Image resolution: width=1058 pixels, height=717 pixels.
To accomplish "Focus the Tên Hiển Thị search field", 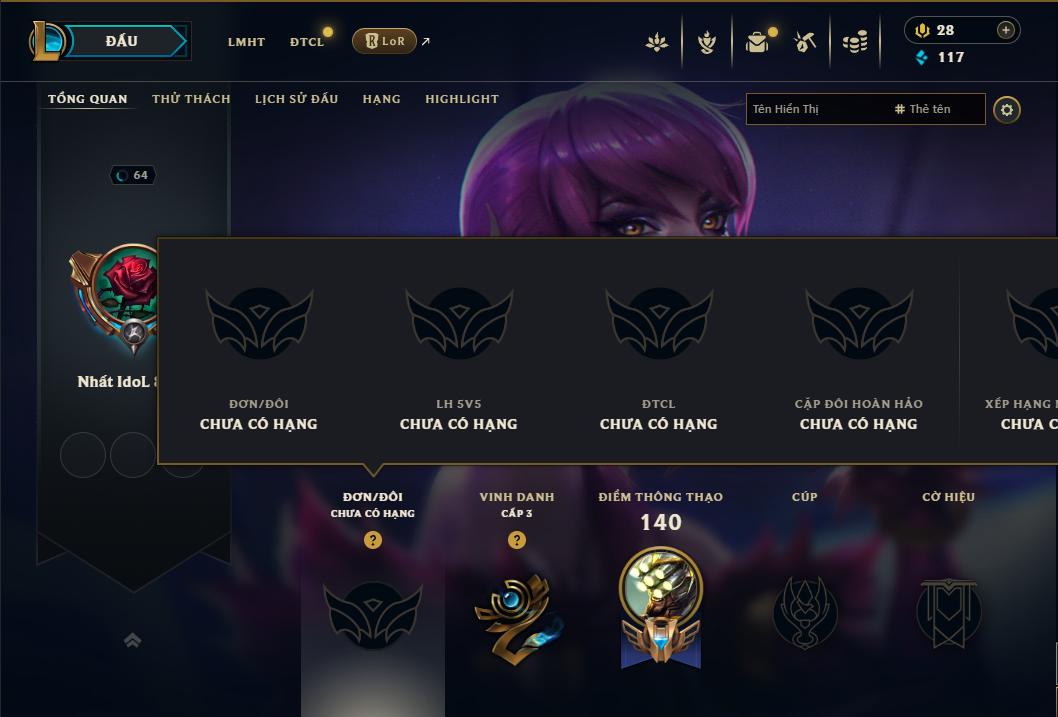I will point(866,109).
